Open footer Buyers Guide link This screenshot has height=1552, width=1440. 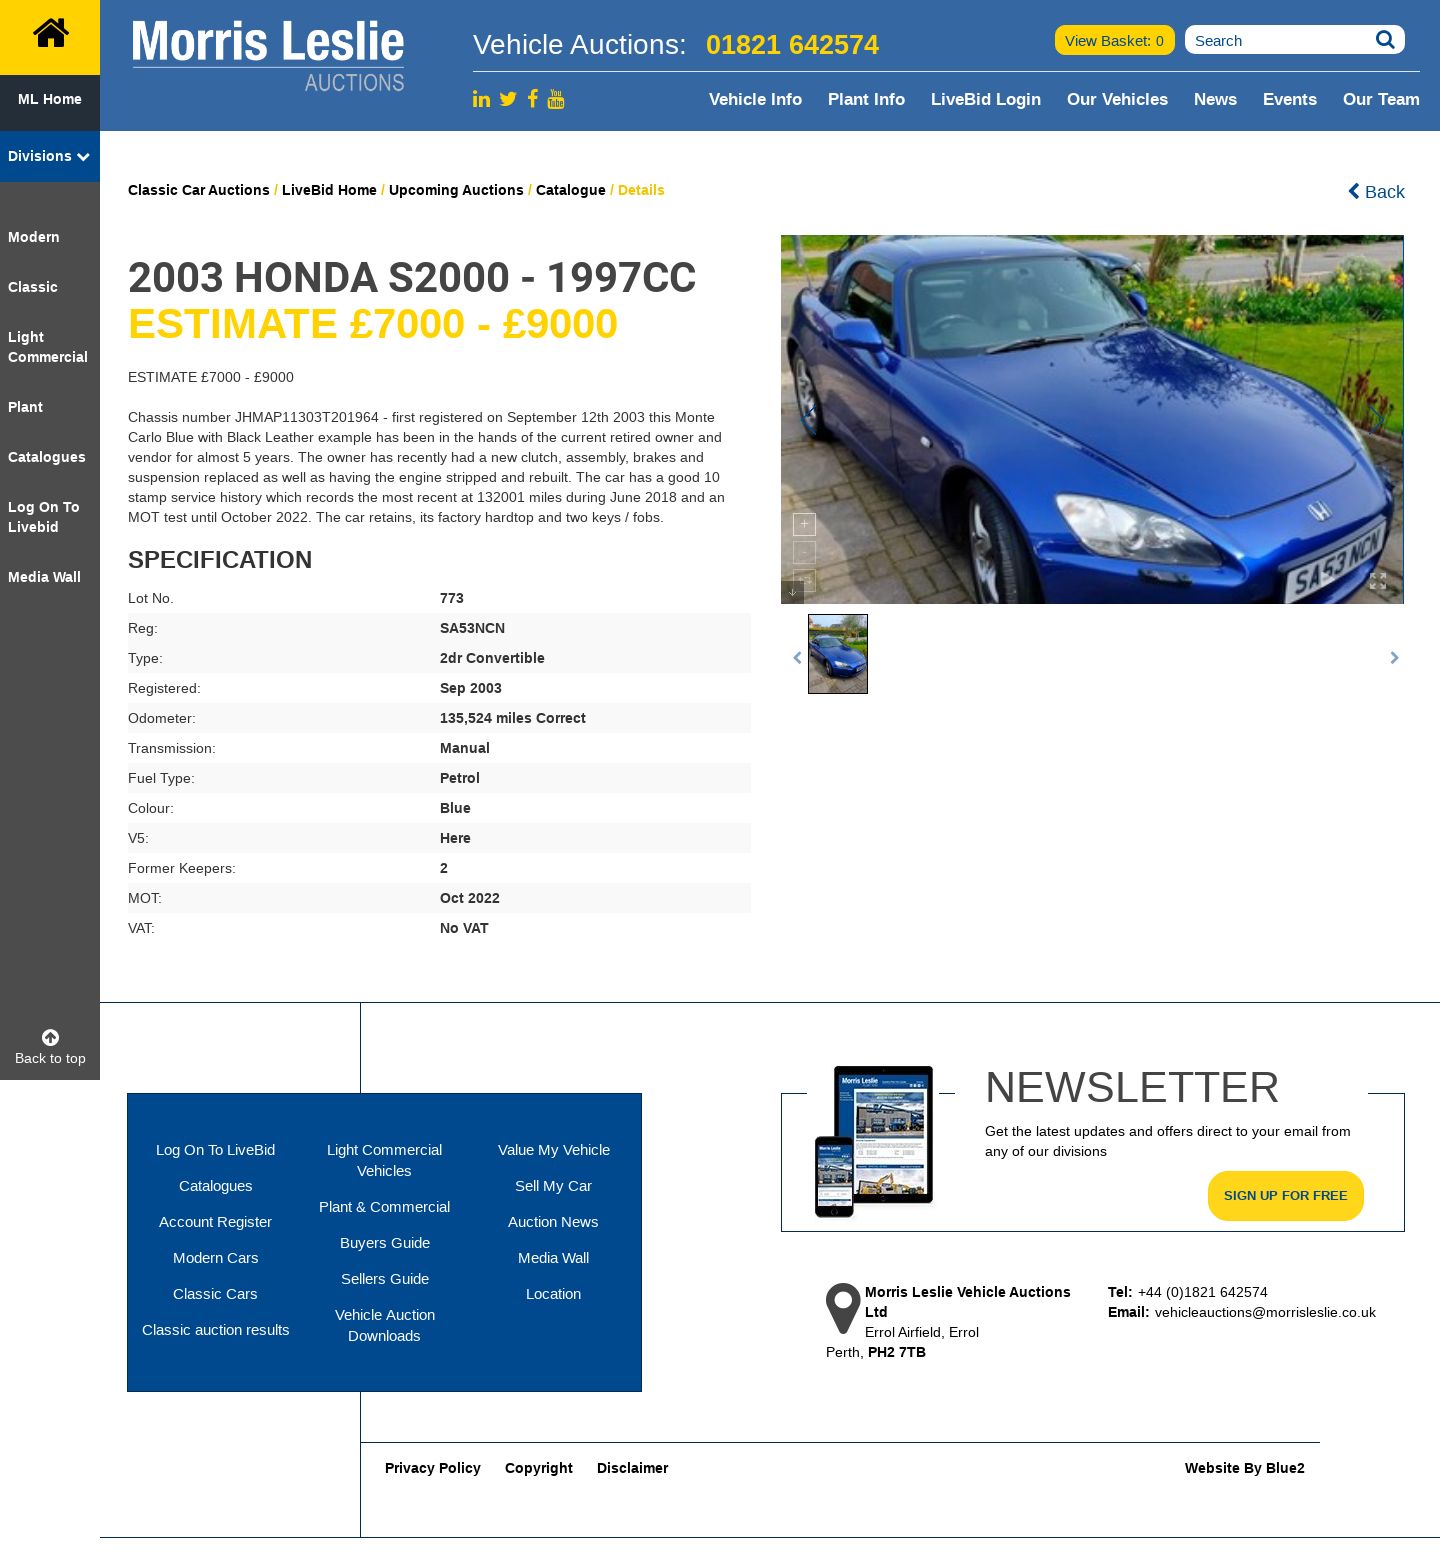384,1243
